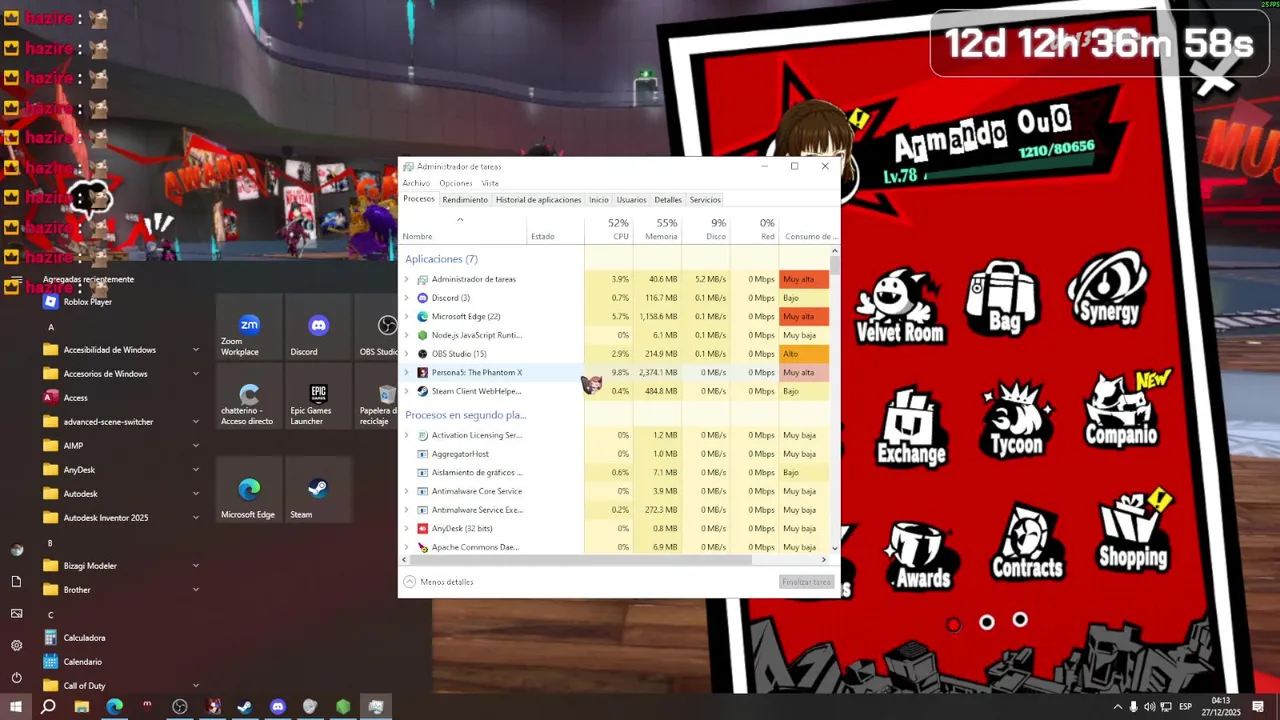Launch the Microsoft Edge tile in Start menu
Screen dimensions: 1280x720
(249, 490)
